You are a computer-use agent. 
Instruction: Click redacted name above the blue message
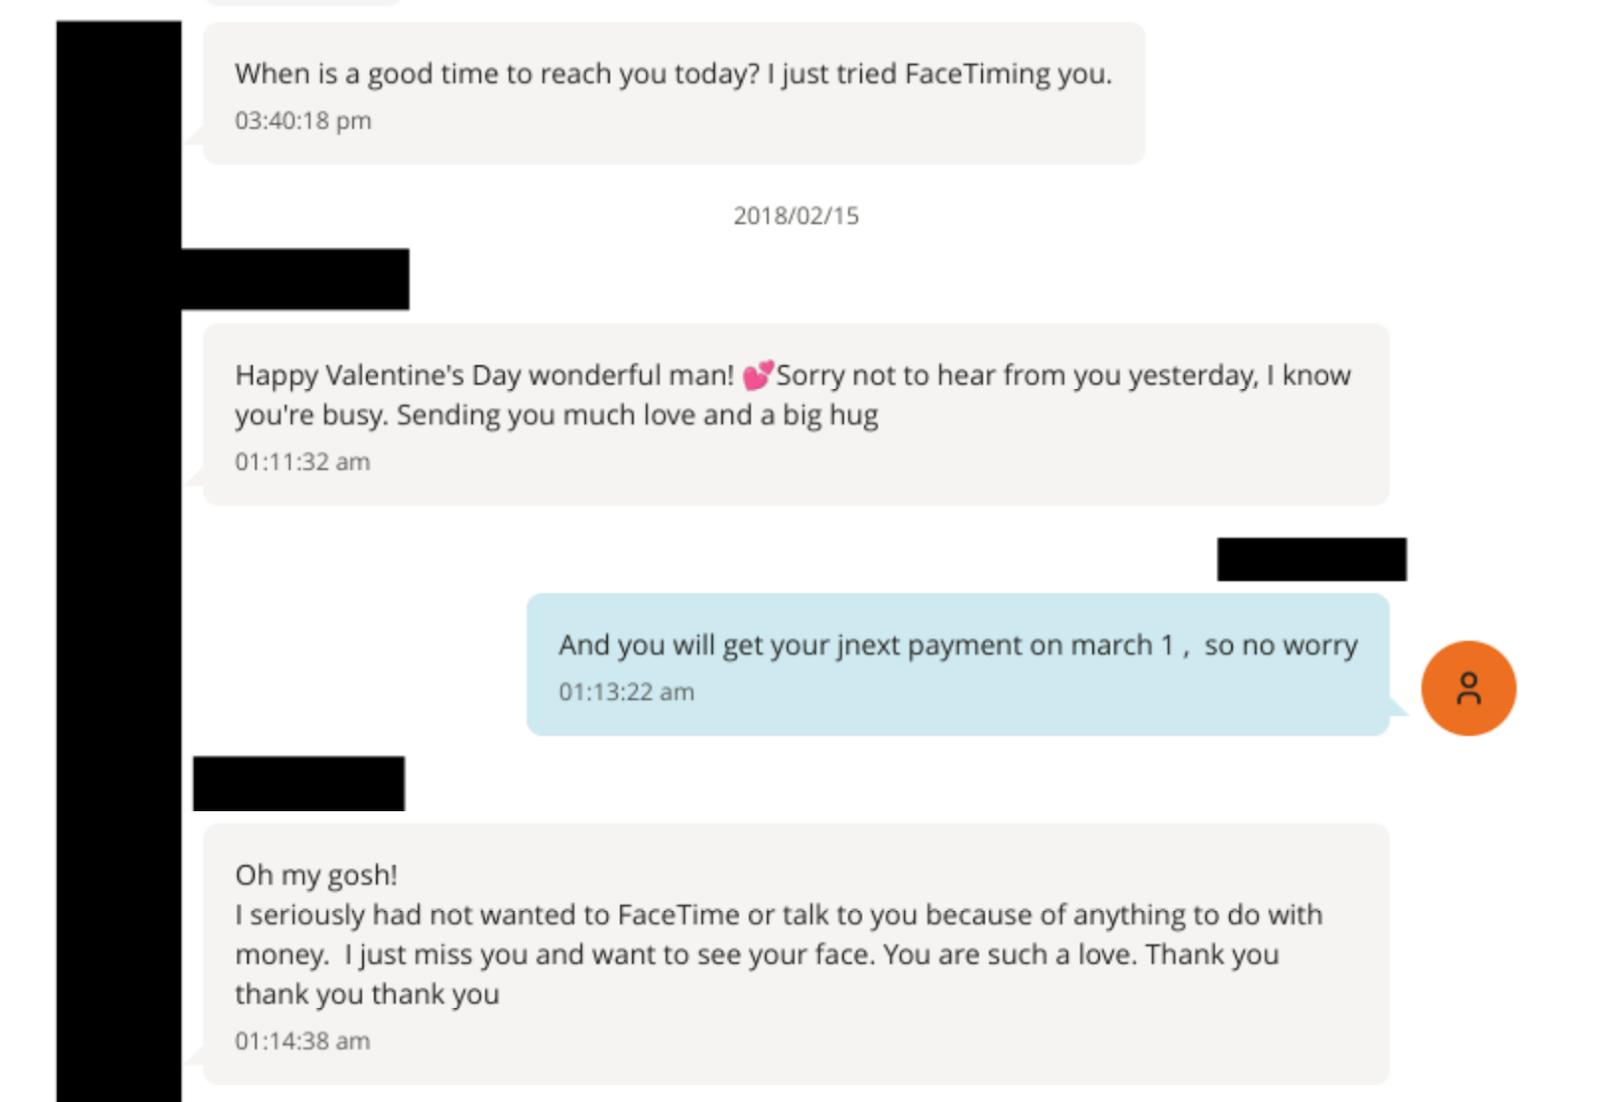1311,559
